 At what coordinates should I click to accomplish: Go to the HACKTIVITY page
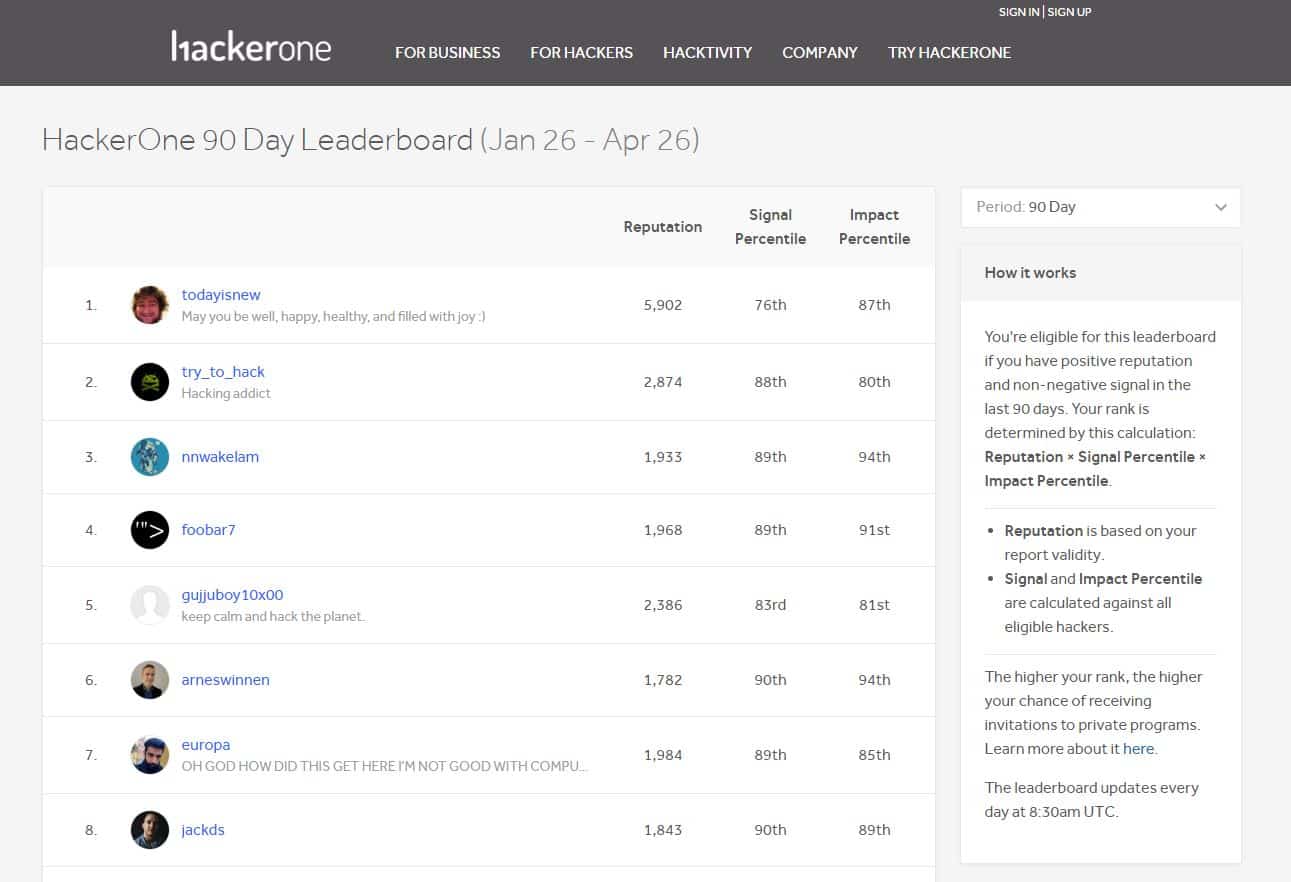point(707,52)
